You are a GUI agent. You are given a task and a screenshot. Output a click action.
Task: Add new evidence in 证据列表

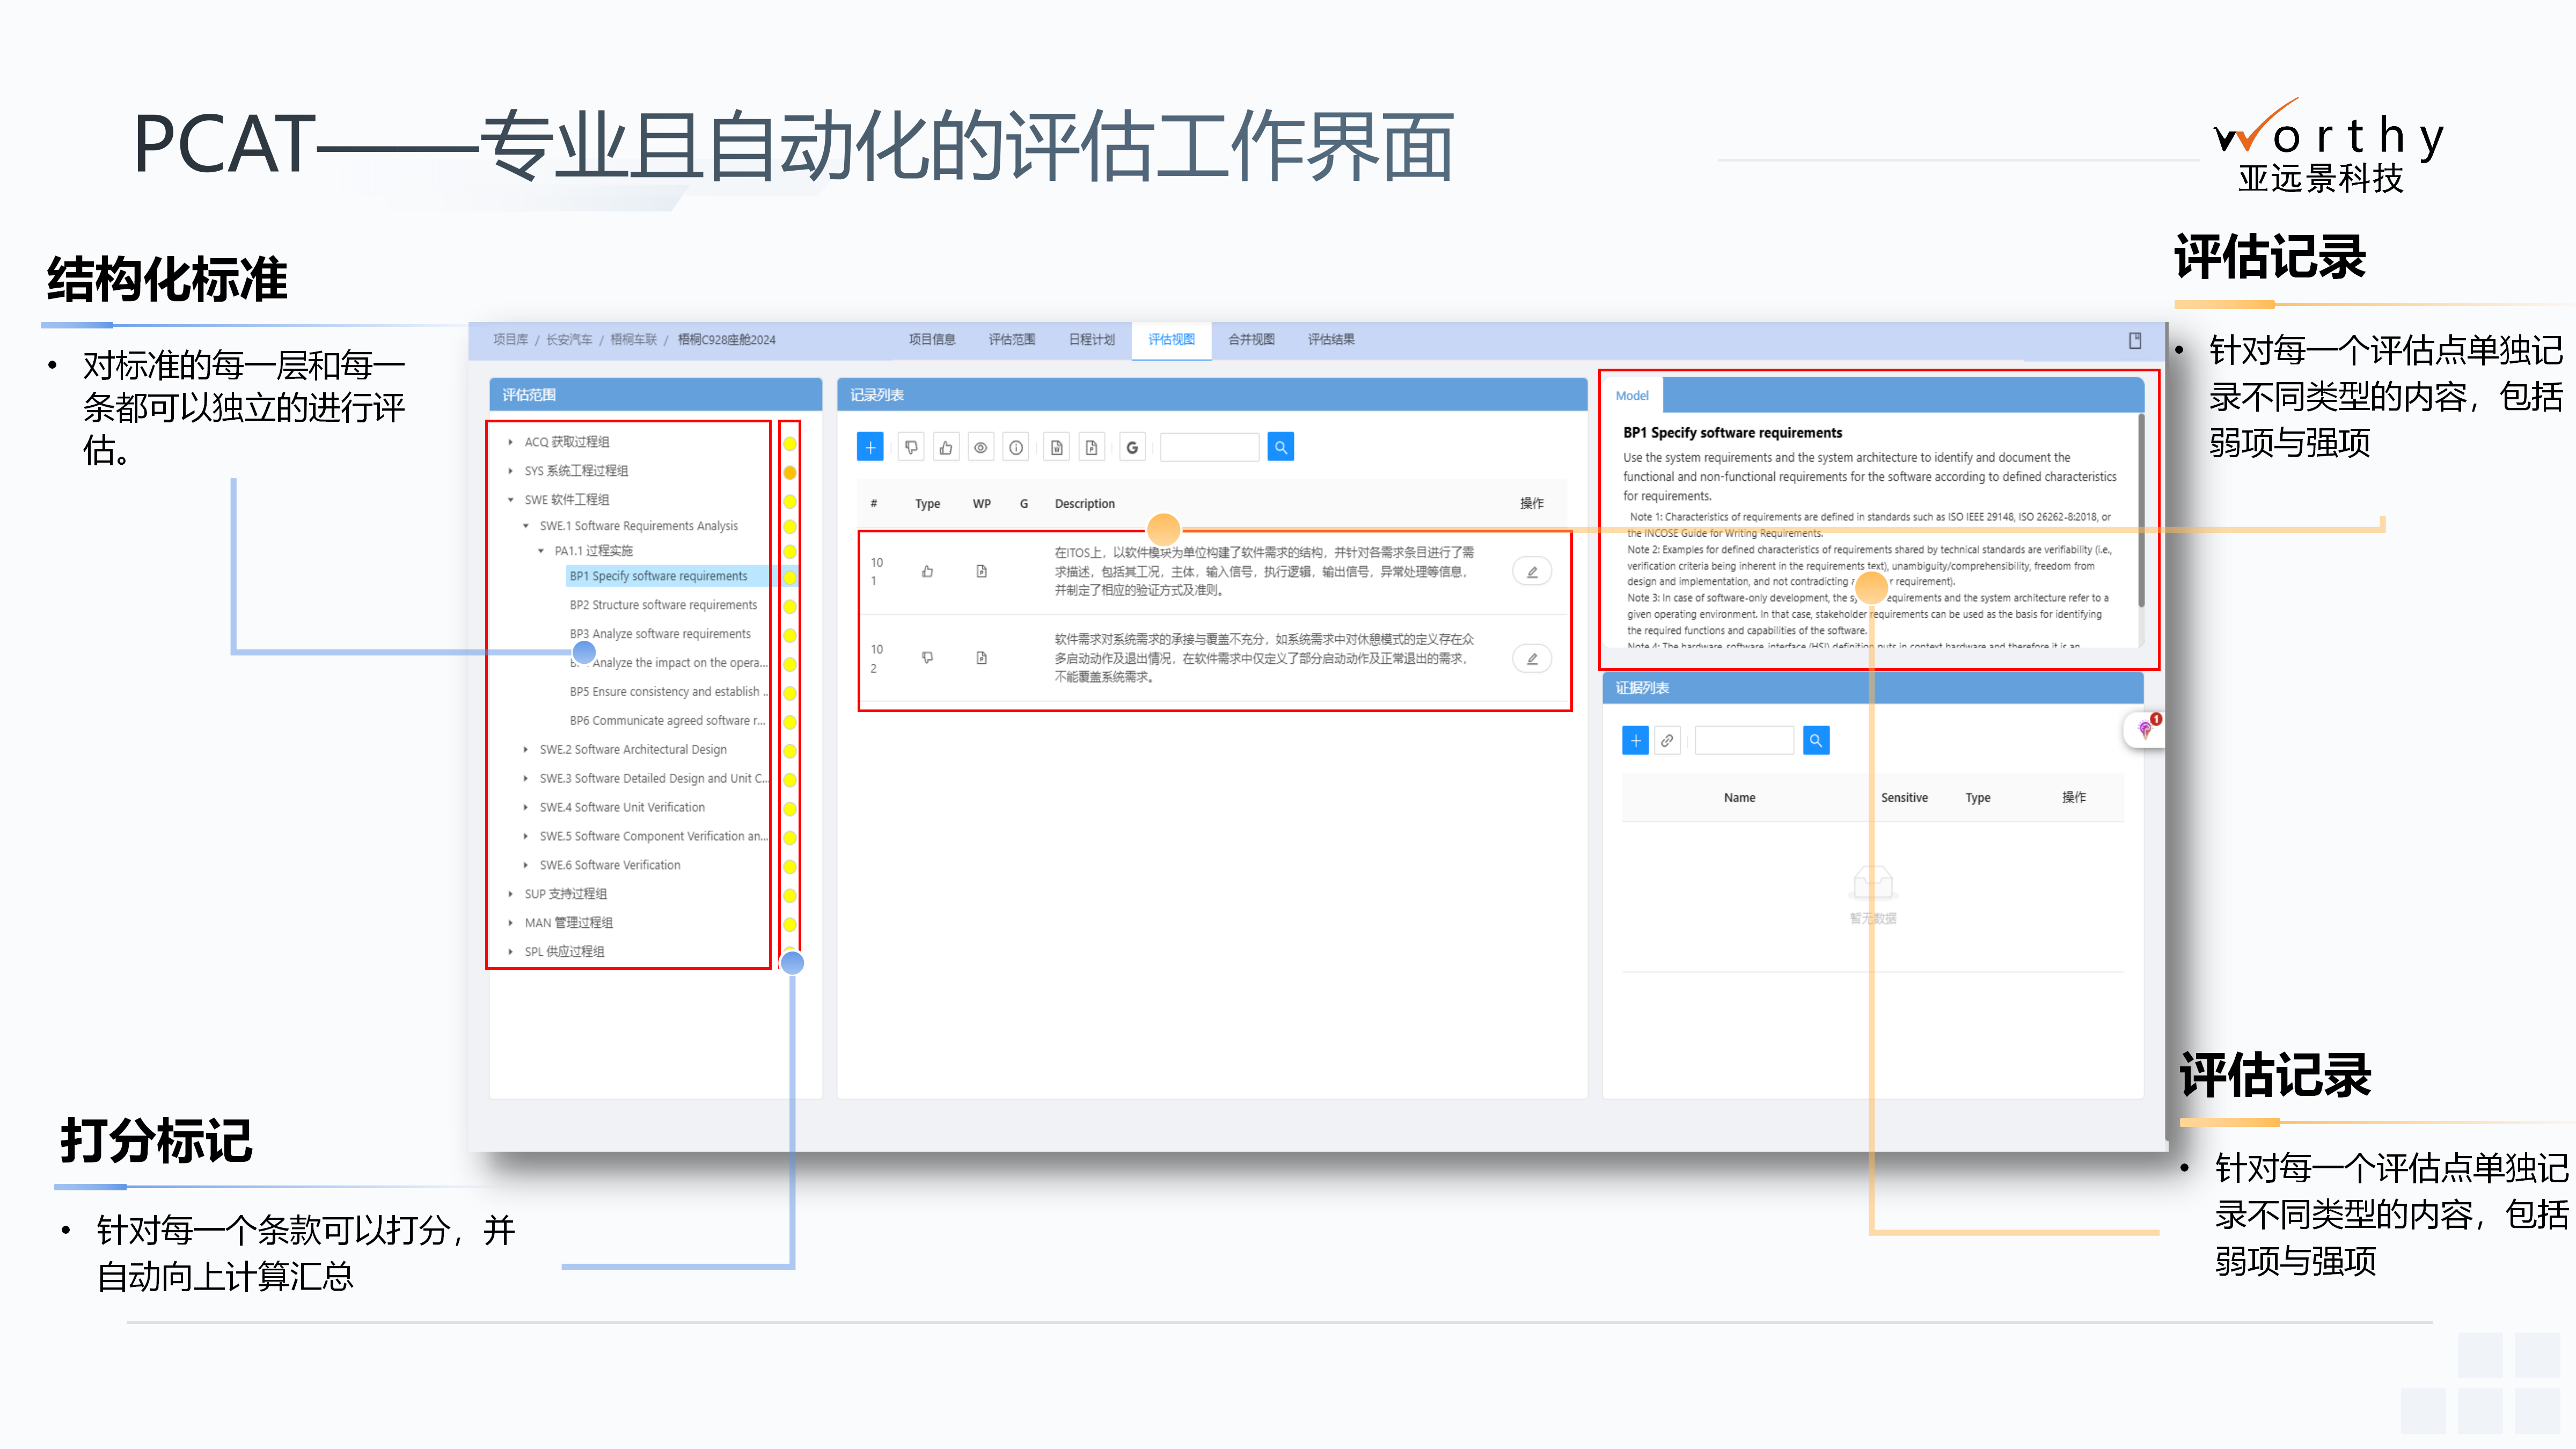[1635, 741]
